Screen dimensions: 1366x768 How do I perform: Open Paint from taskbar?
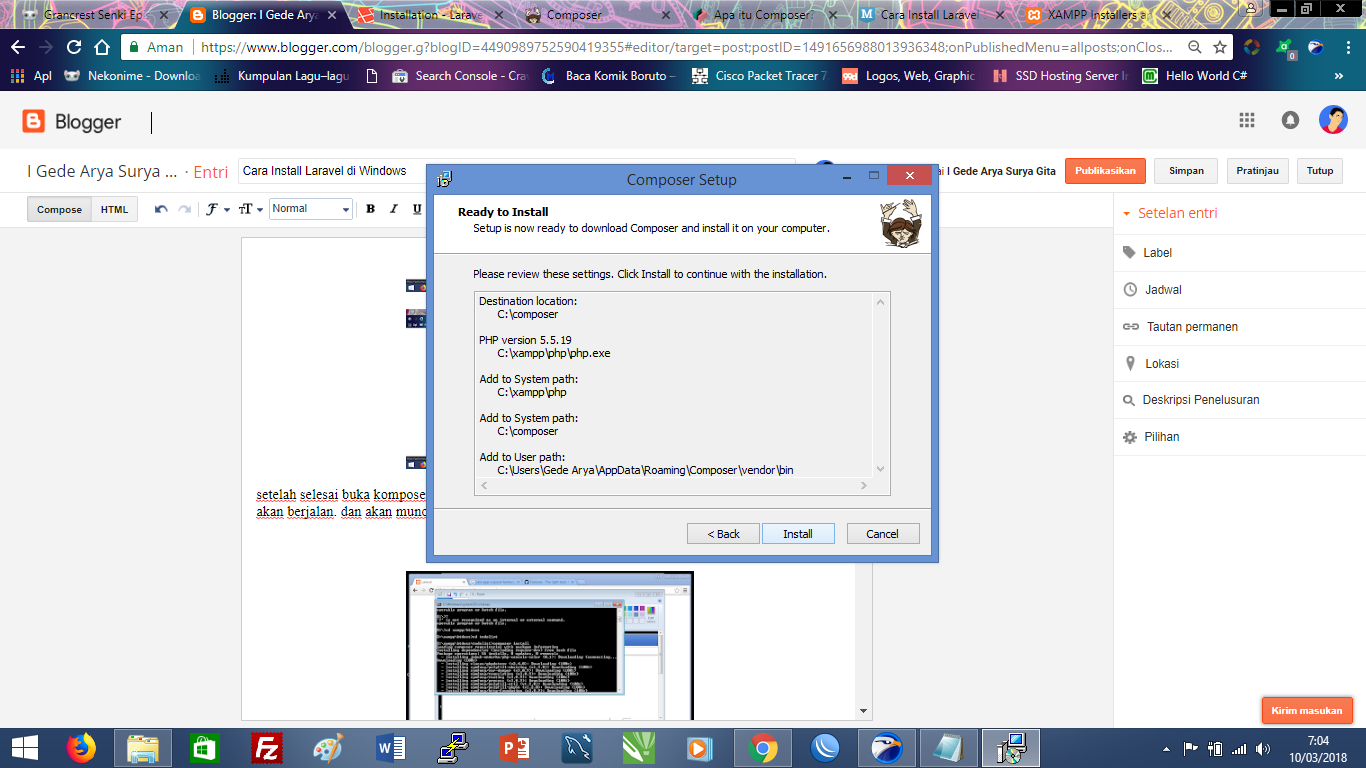[x=328, y=748]
